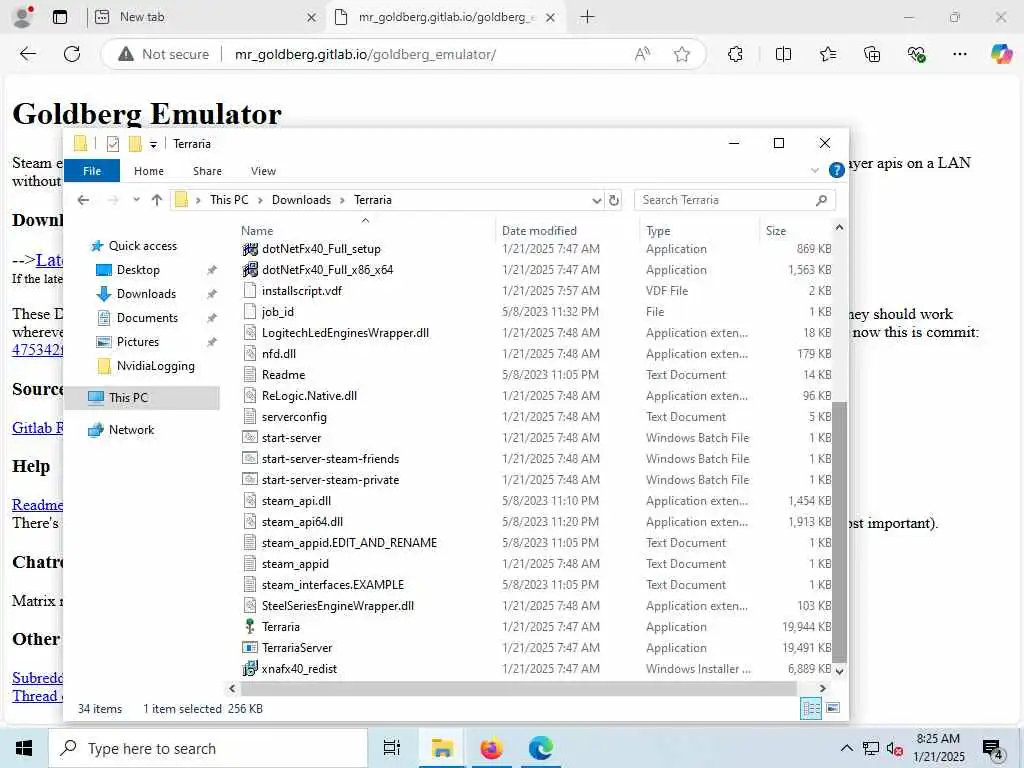
Task: Select Desktop in Quick access
Action: [138, 270]
